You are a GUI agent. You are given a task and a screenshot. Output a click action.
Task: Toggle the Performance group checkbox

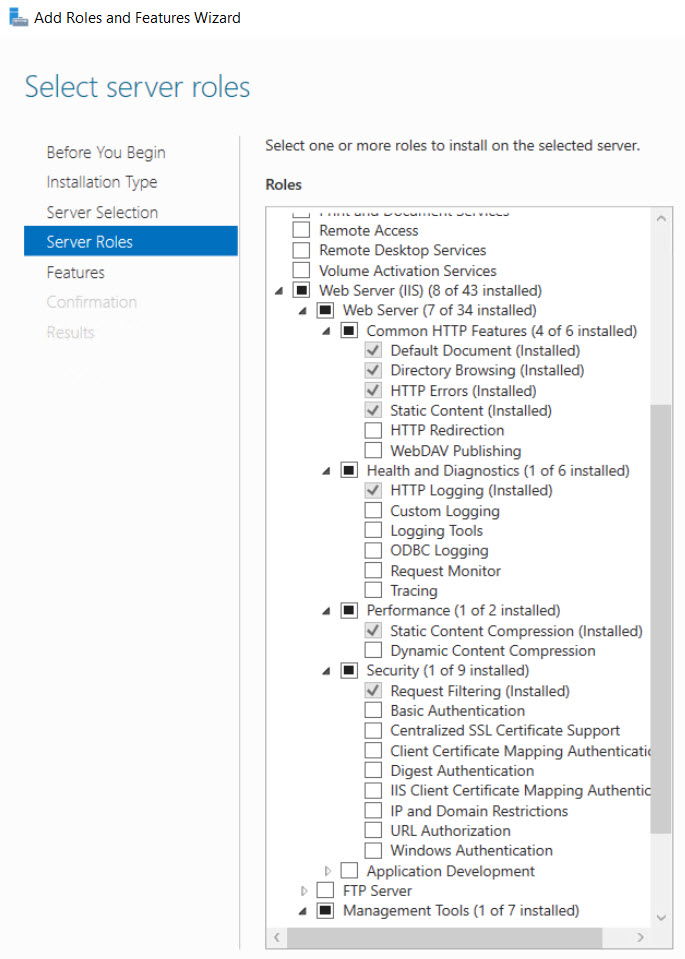(349, 610)
